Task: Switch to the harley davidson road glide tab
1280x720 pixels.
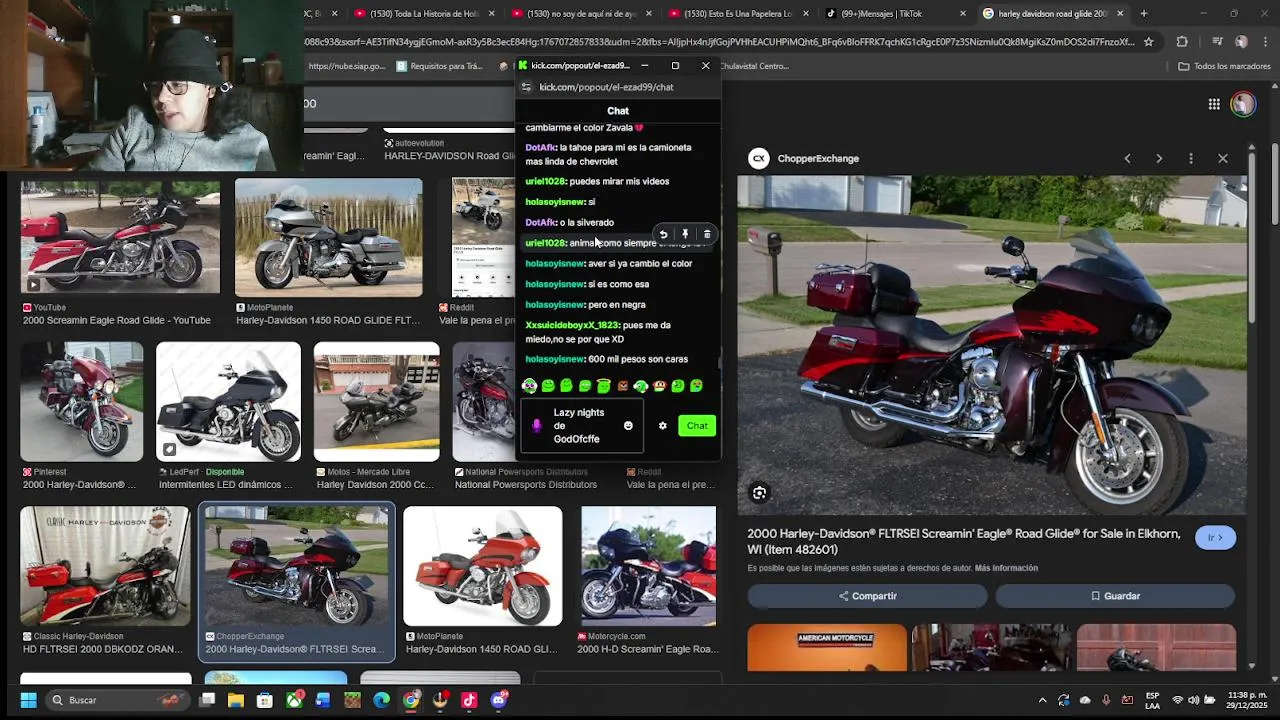Action: tap(1052, 14)
